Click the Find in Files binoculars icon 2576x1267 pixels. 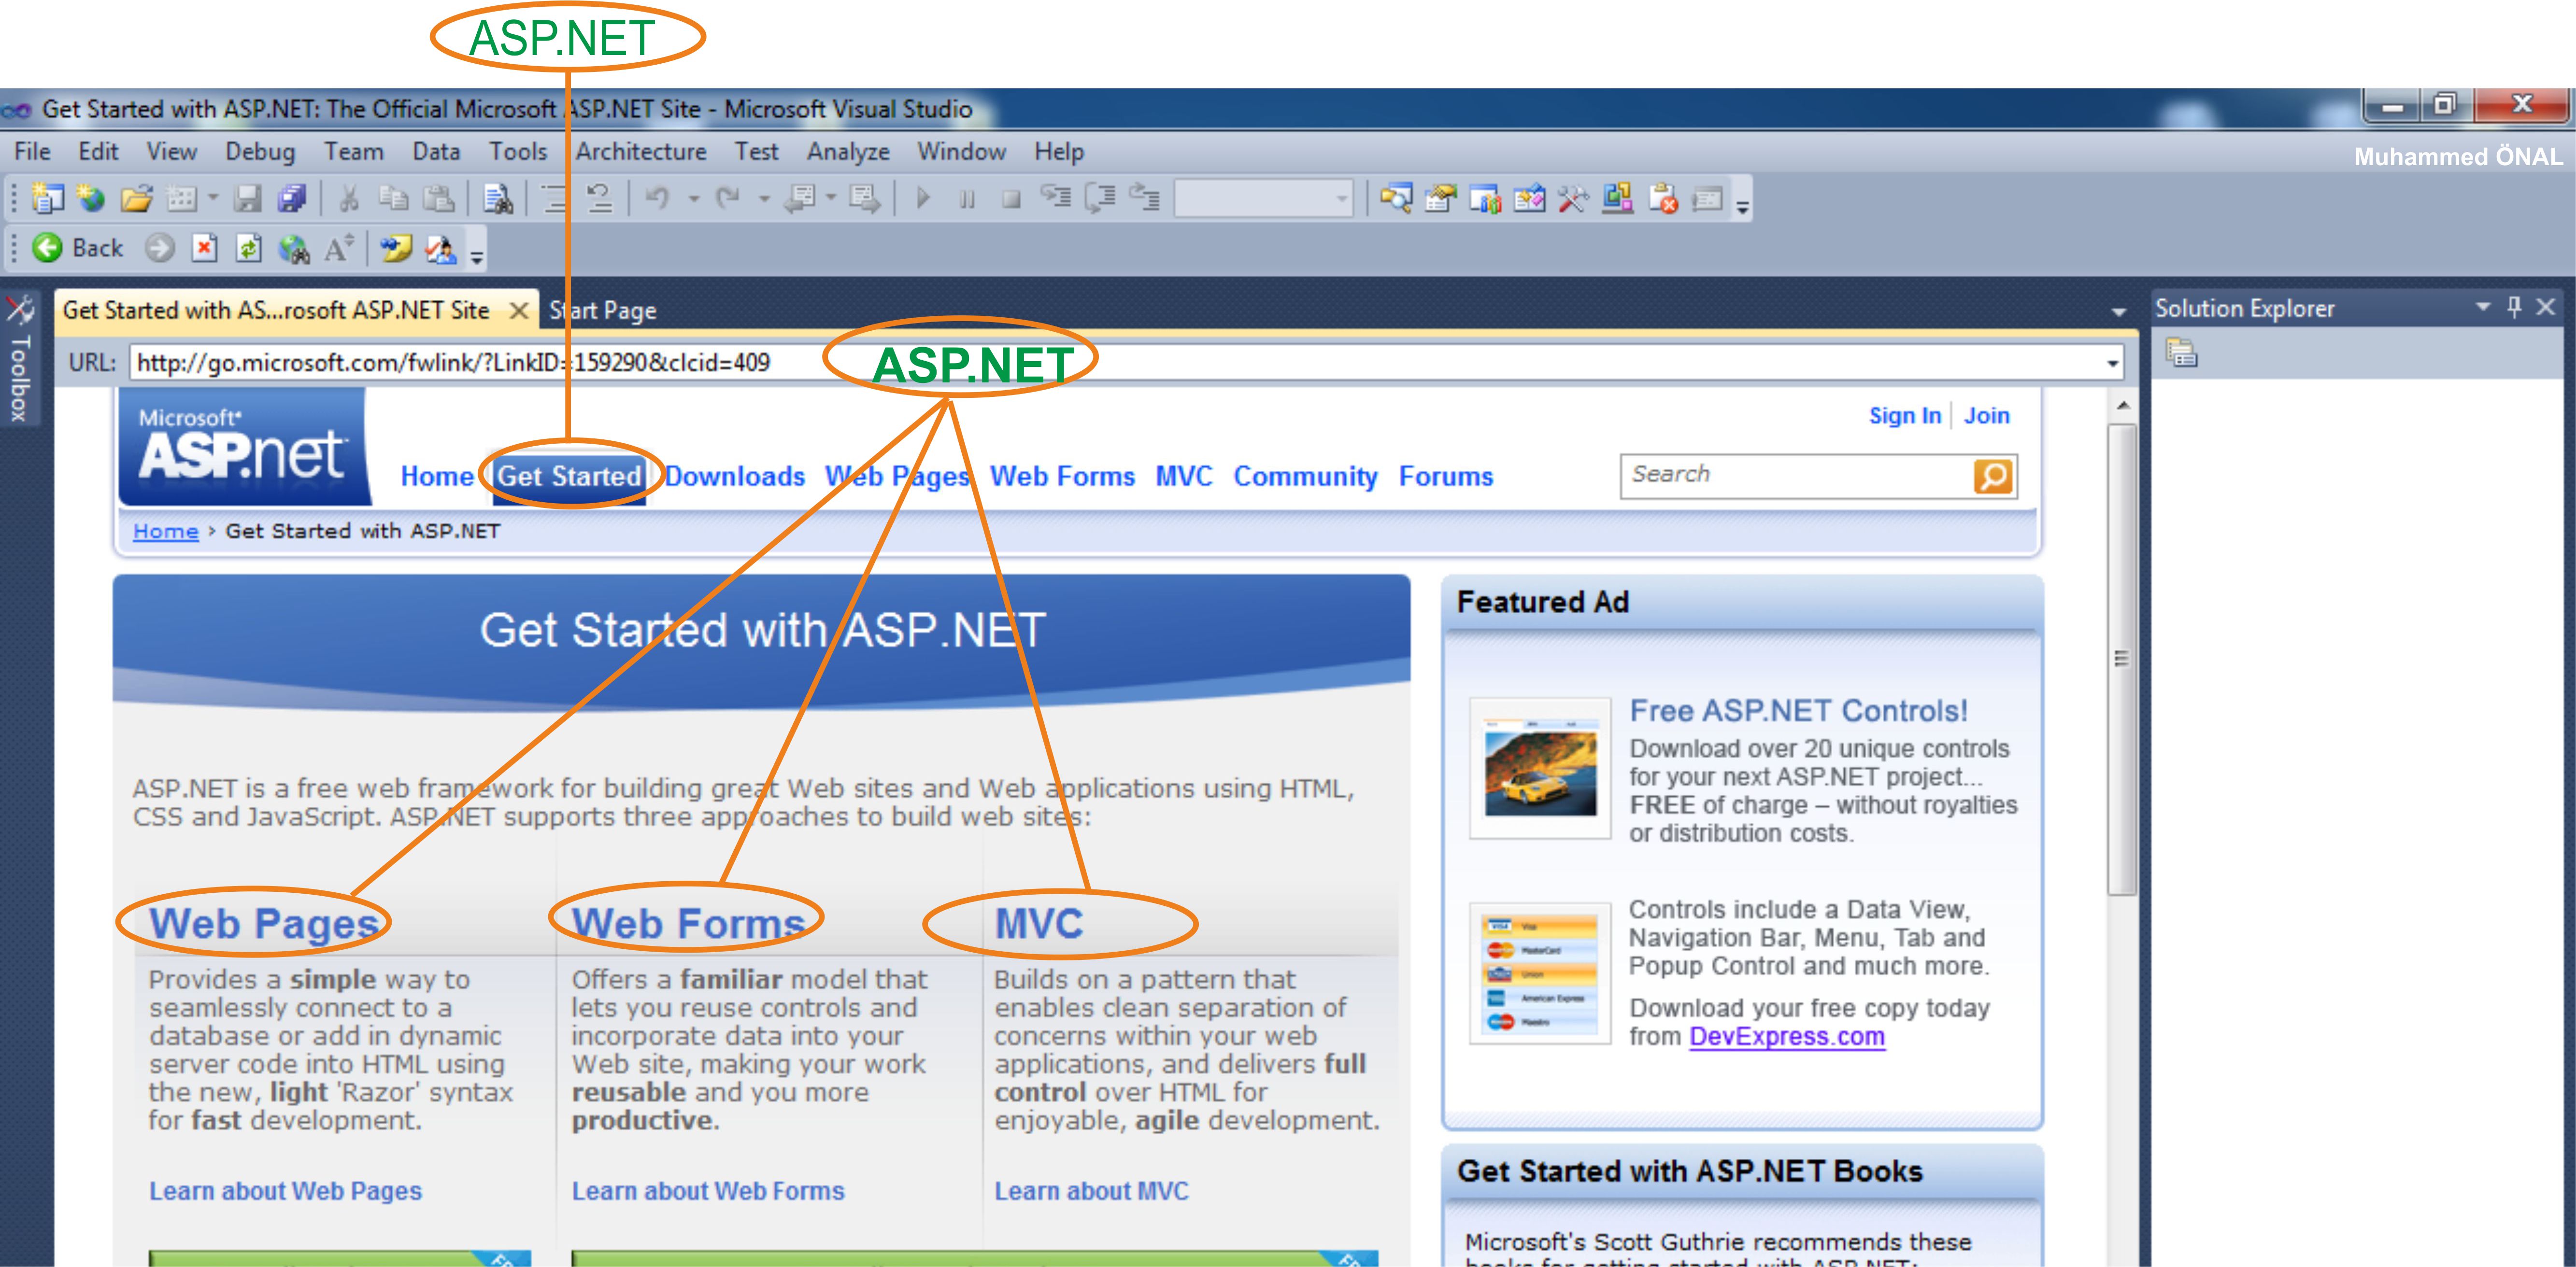tap(498, 198)
